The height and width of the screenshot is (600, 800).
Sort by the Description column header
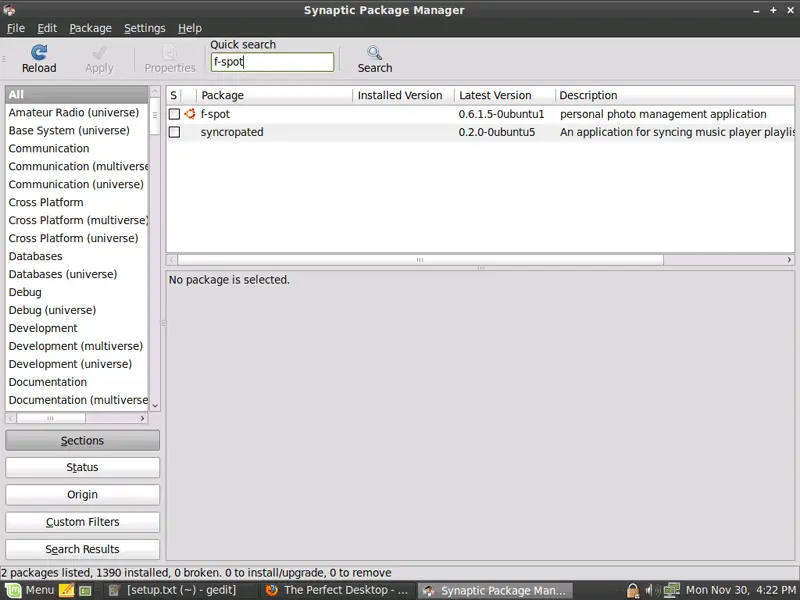[674, 95]
